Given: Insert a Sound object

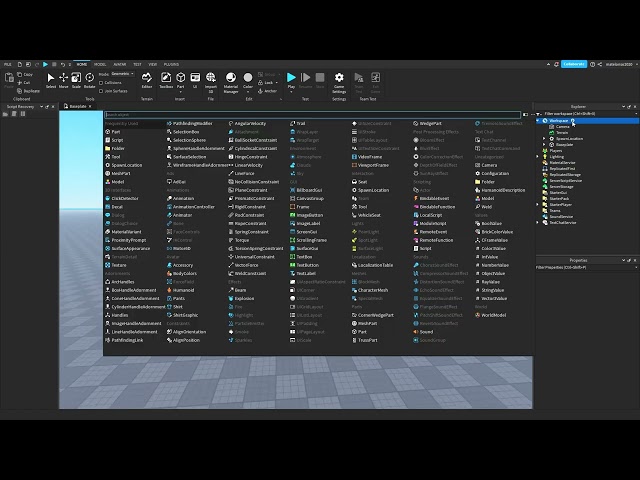Looking at the screenshot, I should click(423, 332).
